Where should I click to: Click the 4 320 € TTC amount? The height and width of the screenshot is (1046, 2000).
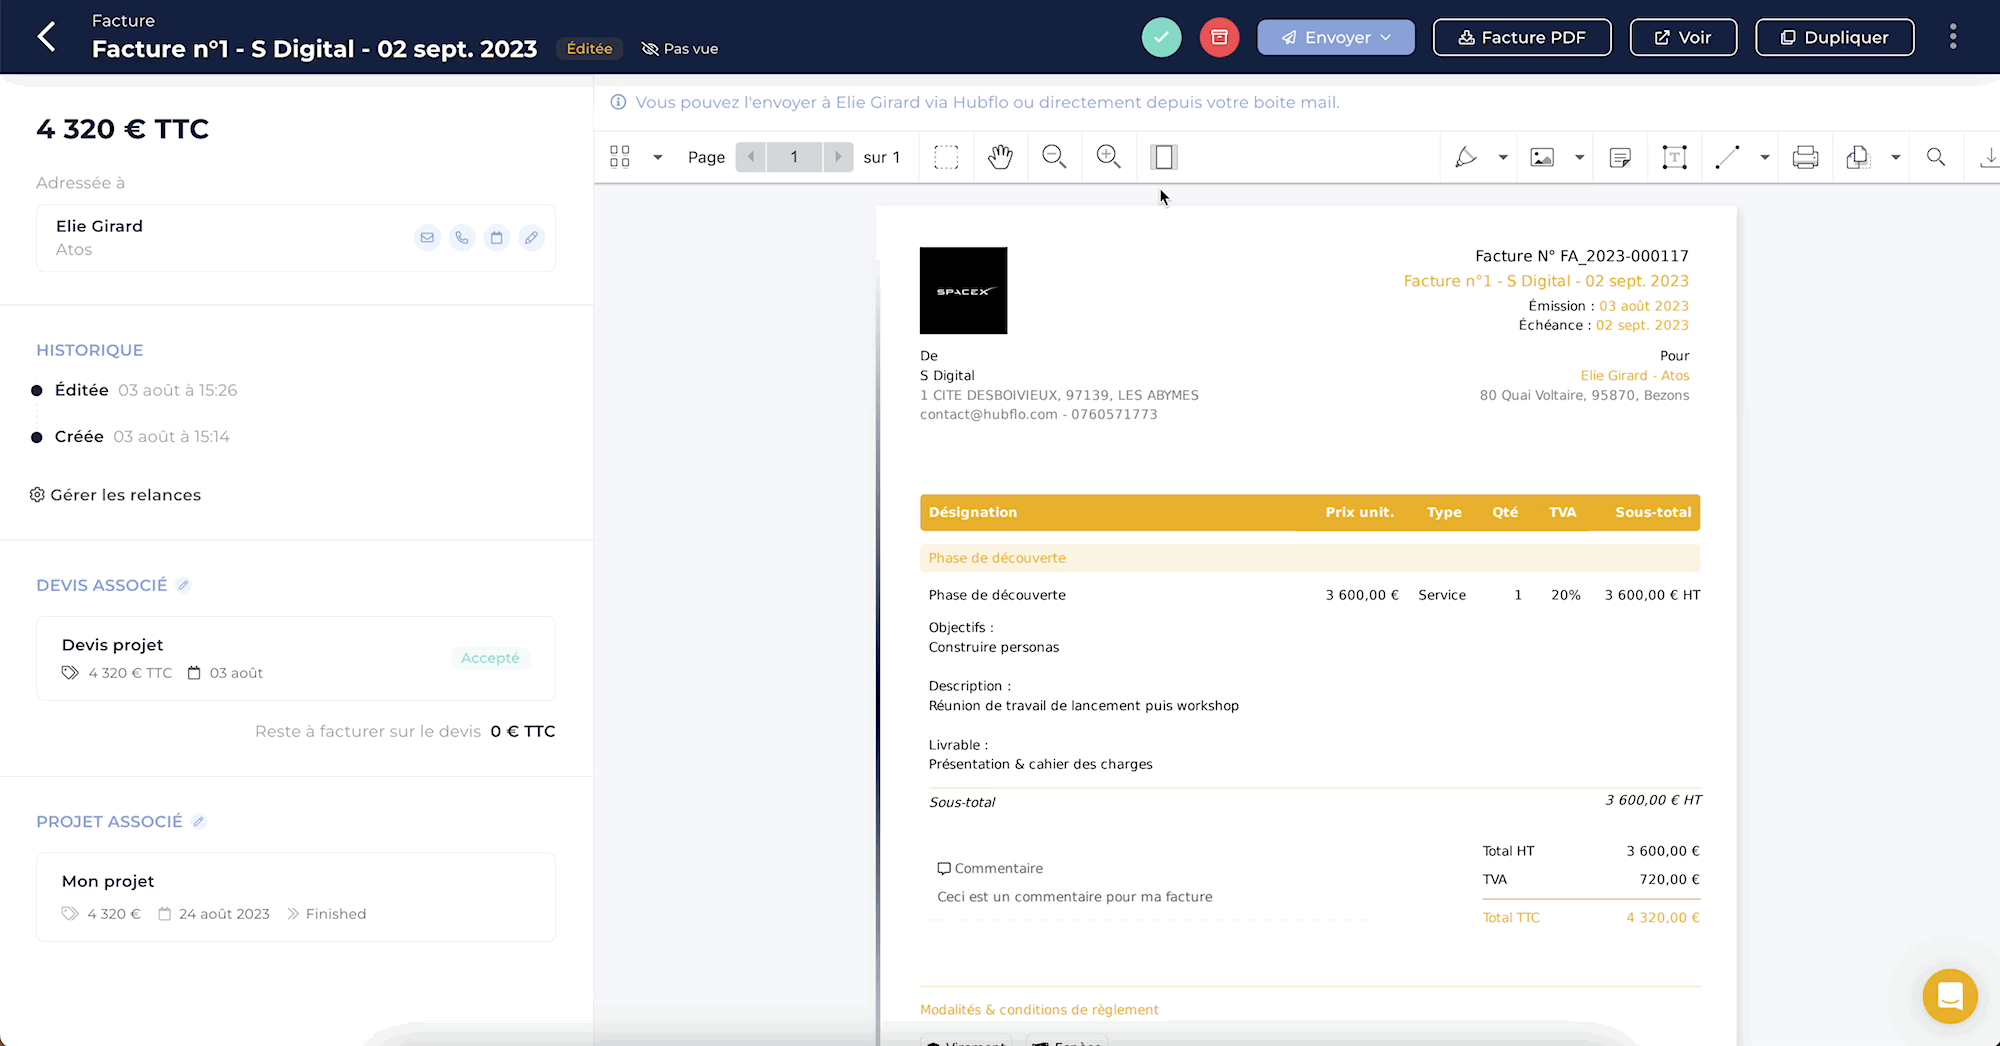pos(122,129)
